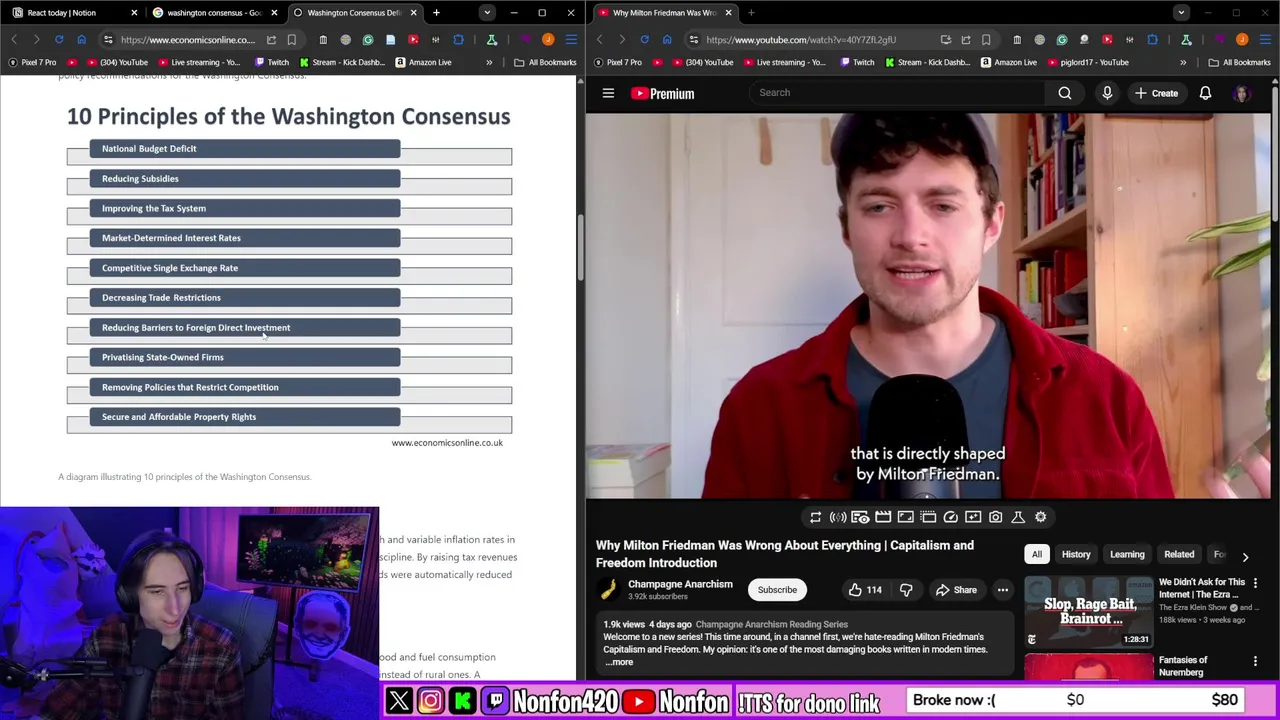Open 'Champagne Anarchism Reading Series' link
This screenshot has height=720, width=1280.
[x=771, y=624]
